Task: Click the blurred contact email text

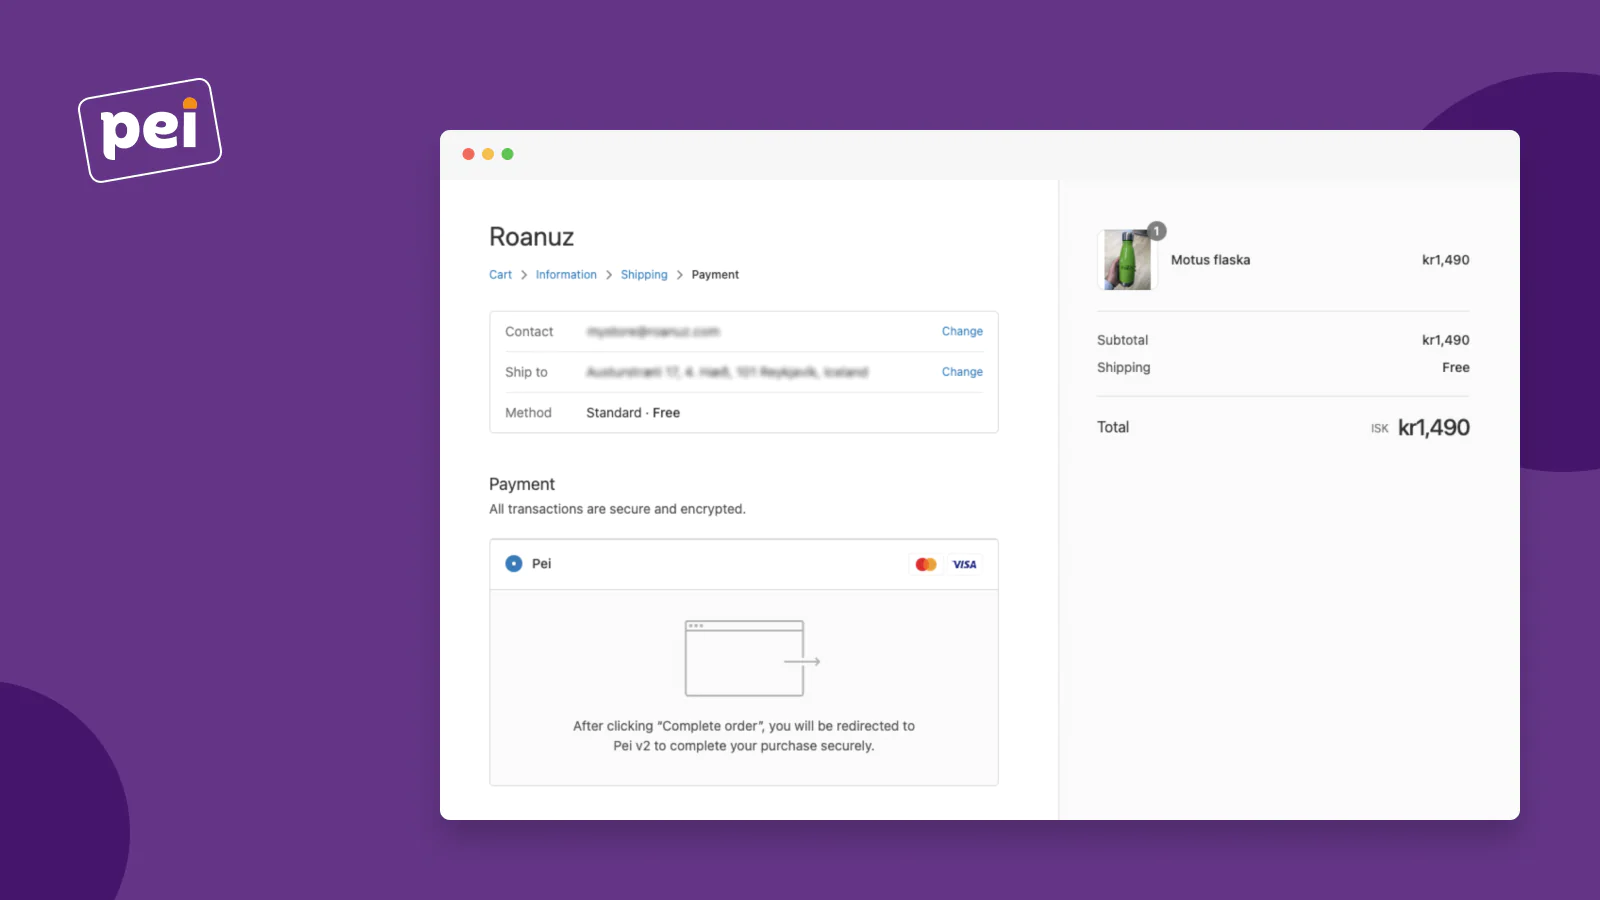Action: (653, 332)
